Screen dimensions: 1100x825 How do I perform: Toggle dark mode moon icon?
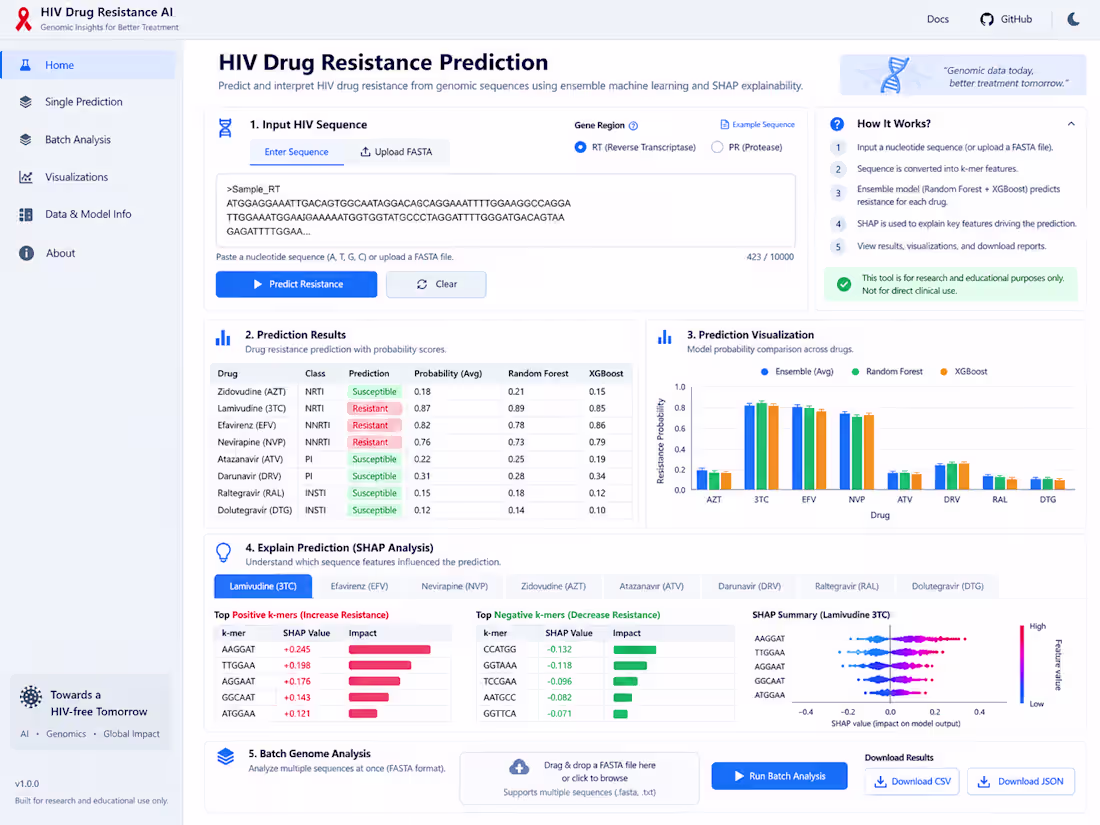(1073, 19)
